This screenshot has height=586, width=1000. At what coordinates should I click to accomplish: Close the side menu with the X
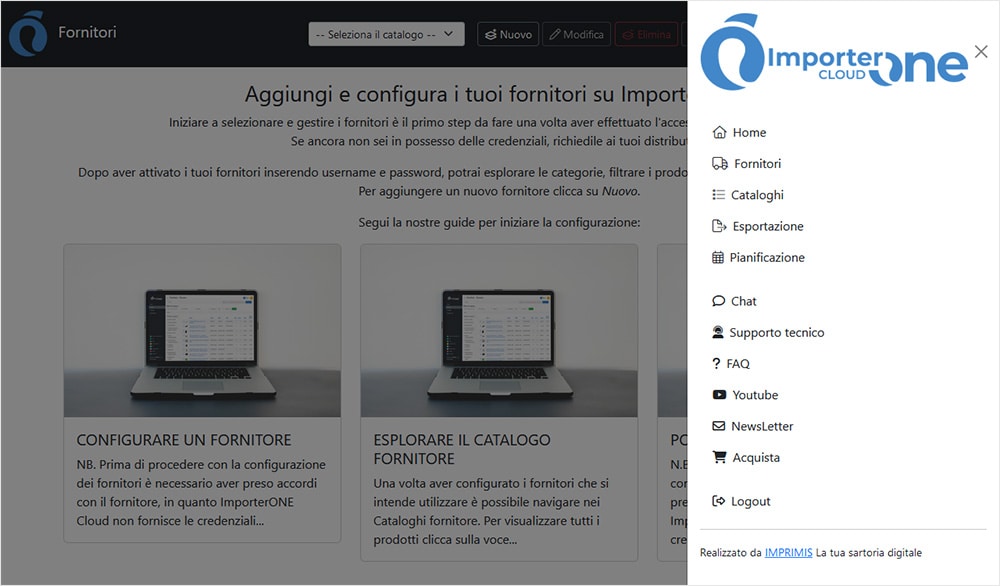pos(981,52)
